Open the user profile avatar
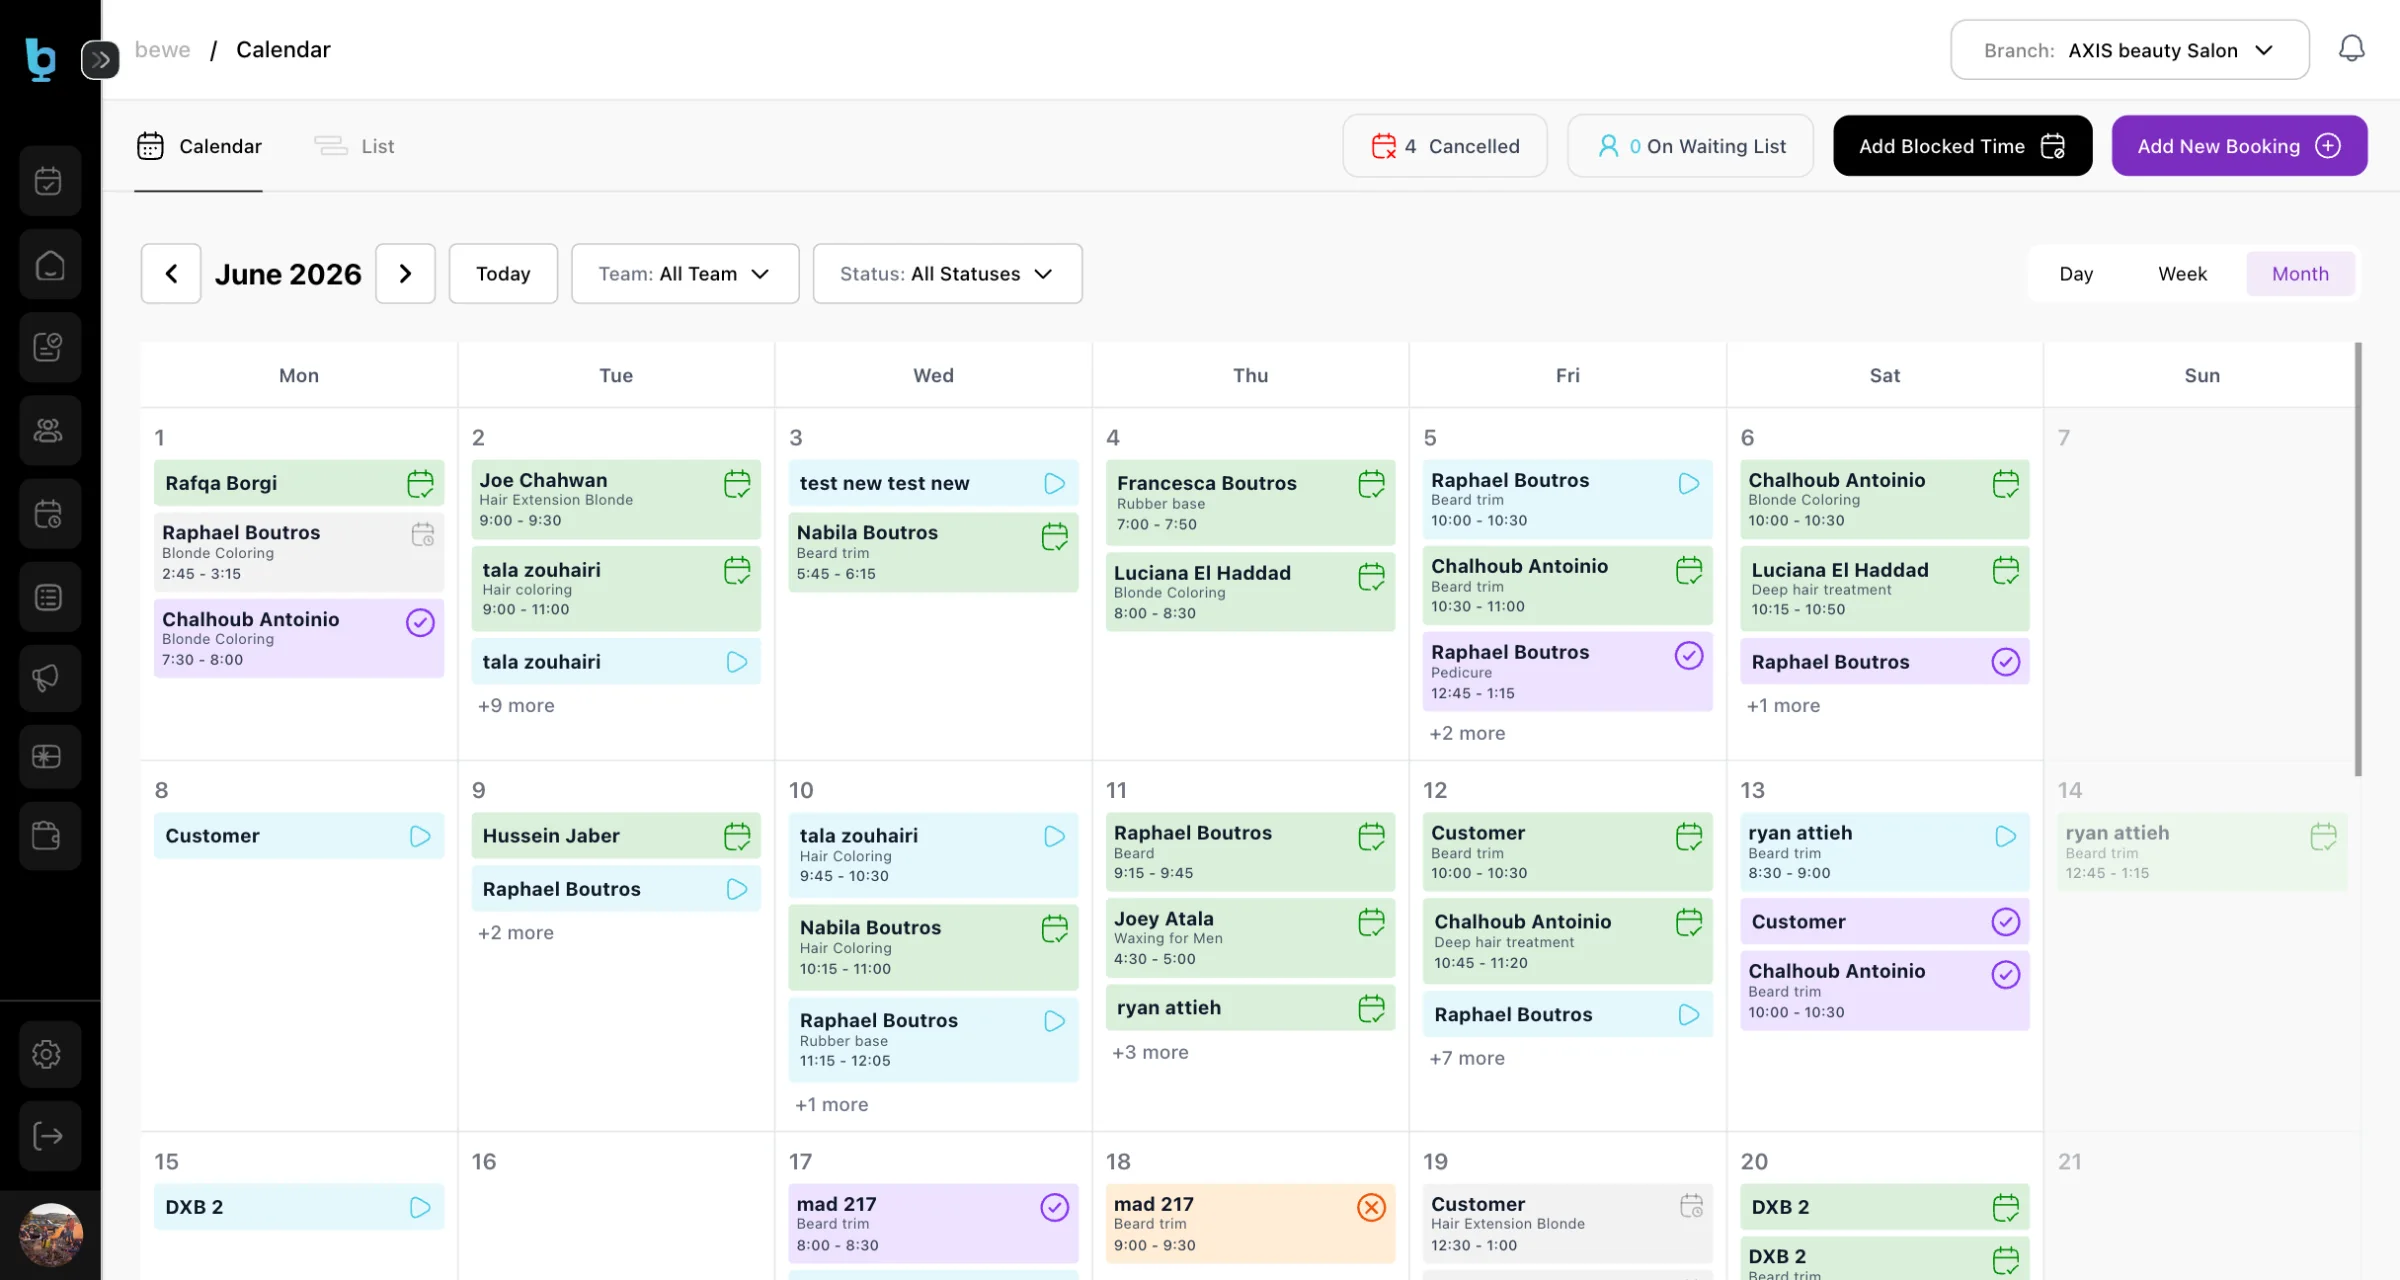The image size is (2400, 1280). pyautogui.click(x=50, y=1235)
